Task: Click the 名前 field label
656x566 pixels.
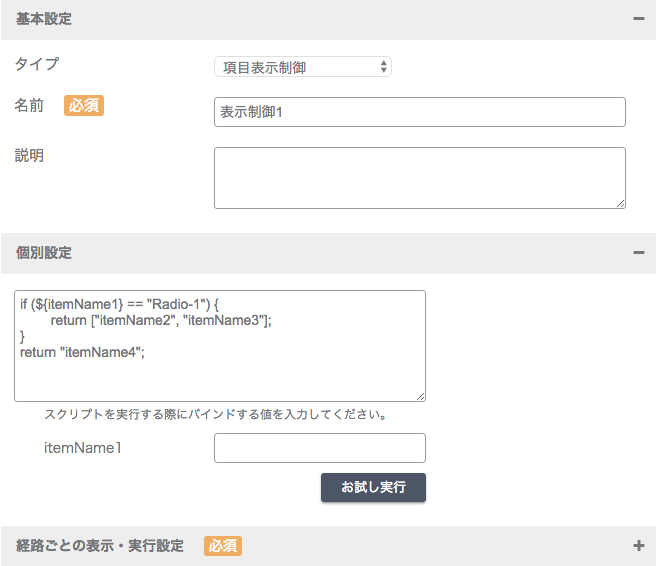Action: point(29,105)
